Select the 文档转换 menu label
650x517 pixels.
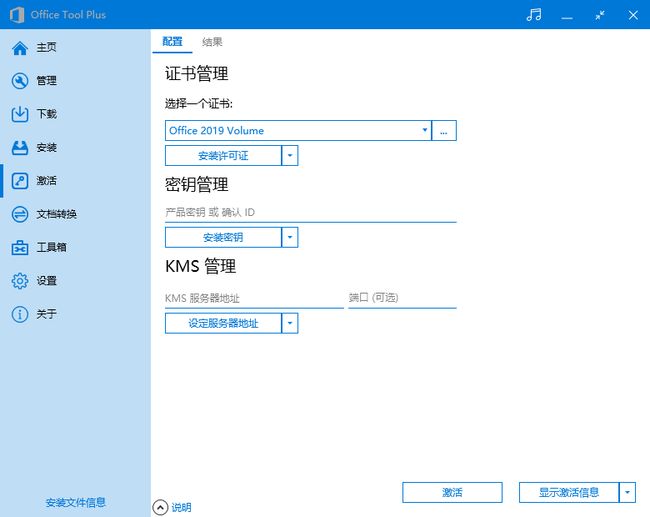click(56, 214)
